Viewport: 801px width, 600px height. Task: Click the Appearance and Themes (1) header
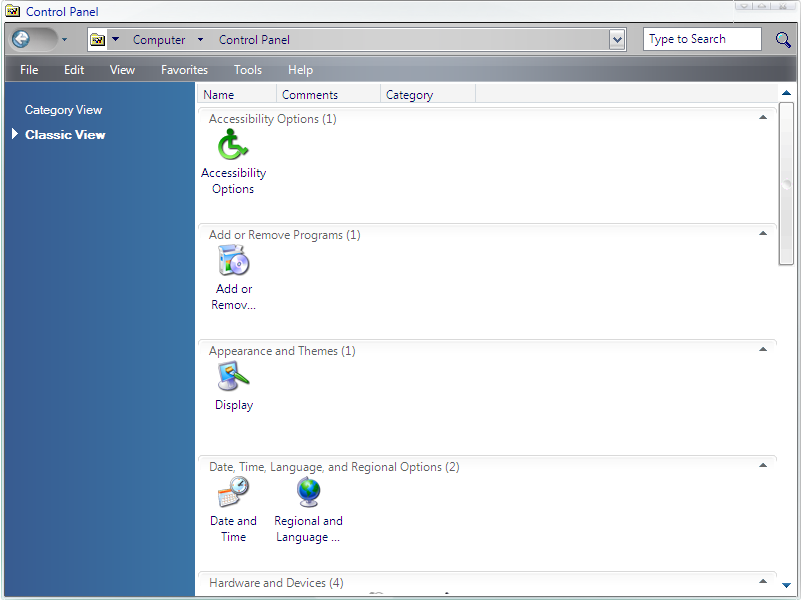[x=282, y=351]
